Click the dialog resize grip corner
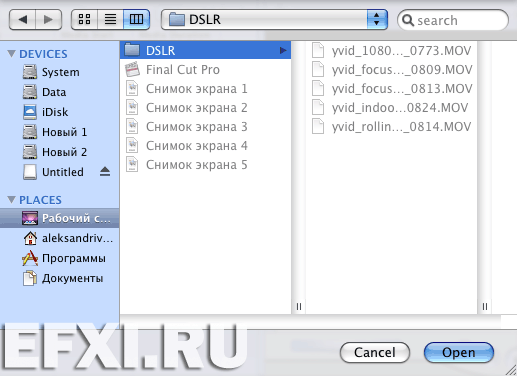 [510, 370]
